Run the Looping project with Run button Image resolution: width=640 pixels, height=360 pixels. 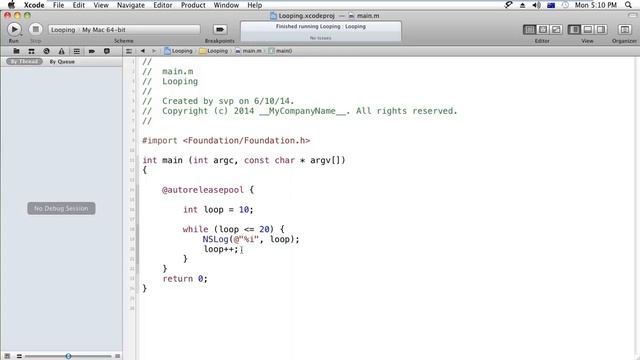coord(14,29)
